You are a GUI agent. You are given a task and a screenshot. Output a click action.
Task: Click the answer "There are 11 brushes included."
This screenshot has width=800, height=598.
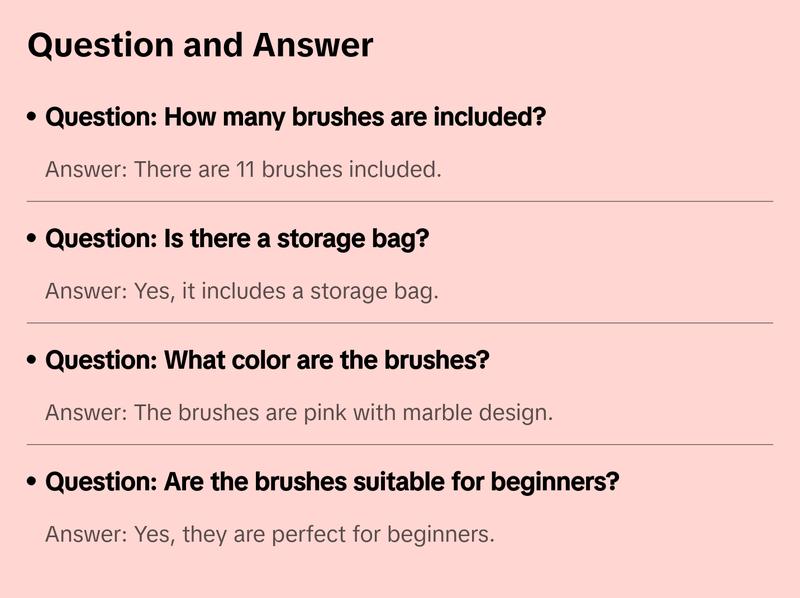pyautogui.click(x=243, y=170)
